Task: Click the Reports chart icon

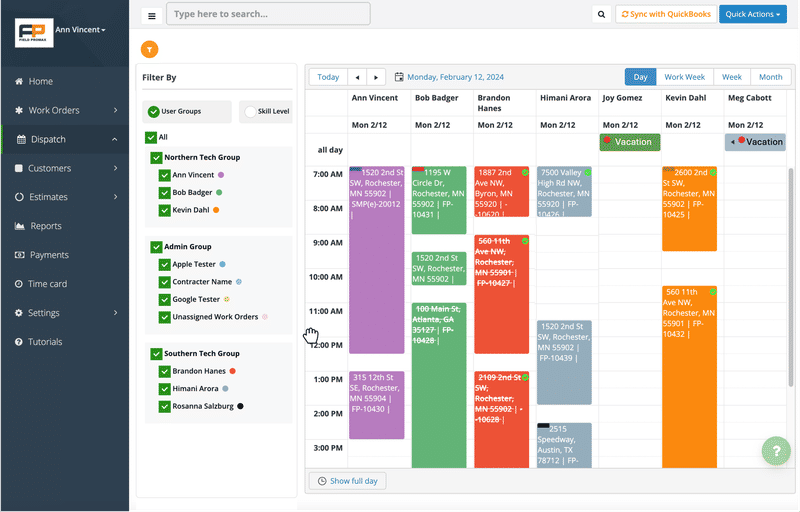Action: [x=19, y=226]
